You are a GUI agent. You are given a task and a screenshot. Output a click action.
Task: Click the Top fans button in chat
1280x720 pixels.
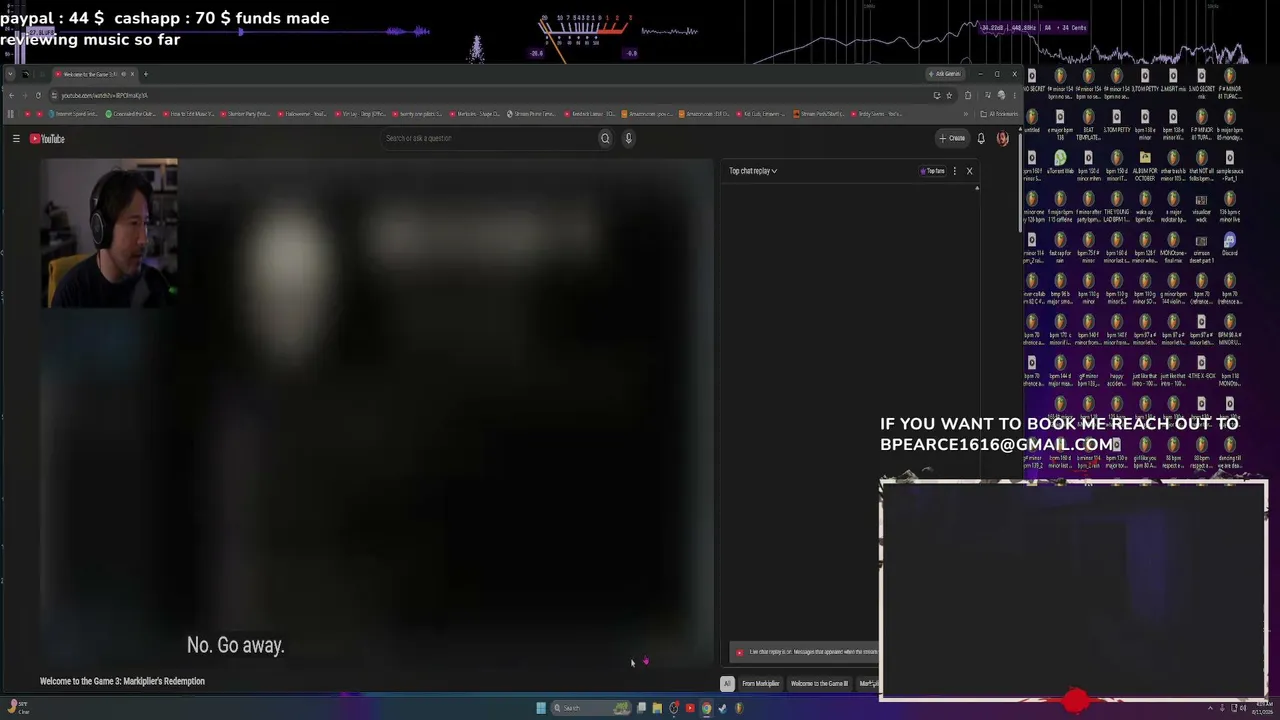coord(933,171)
